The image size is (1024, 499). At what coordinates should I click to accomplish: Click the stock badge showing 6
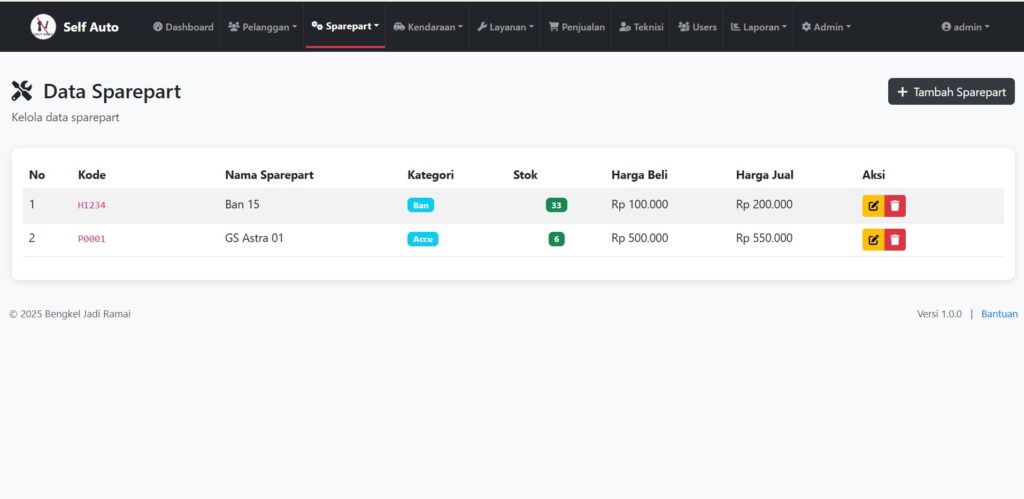tap(556, 239)
